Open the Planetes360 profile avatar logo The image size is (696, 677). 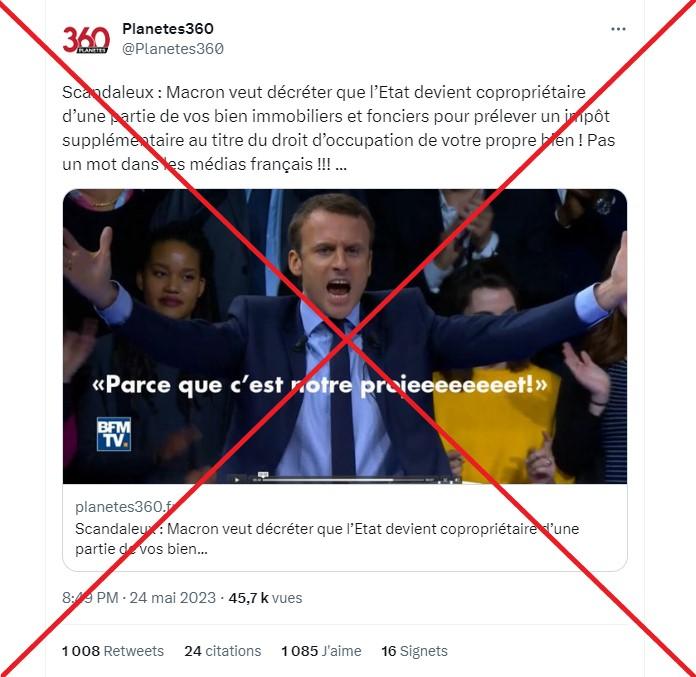[86, 40]
